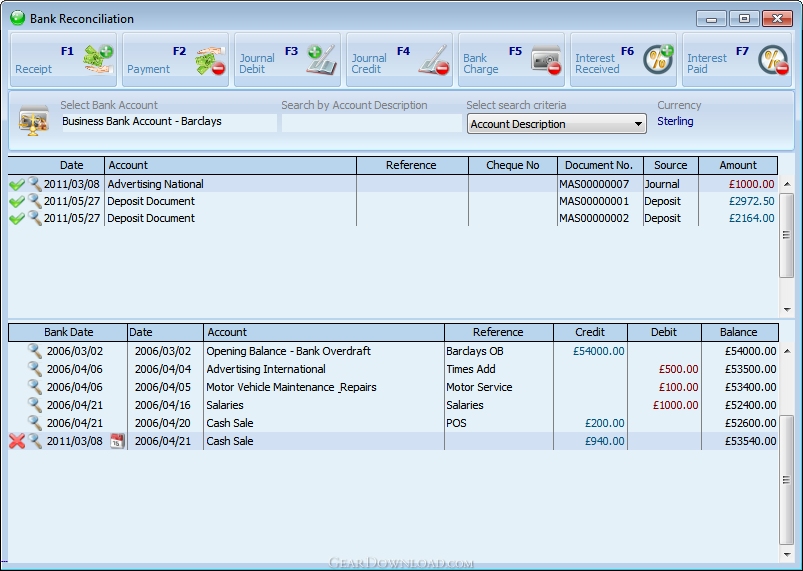The width and height of the screenshot is (803, 571).
Task: Click the Payment F2 button
Action: (176, 60)
